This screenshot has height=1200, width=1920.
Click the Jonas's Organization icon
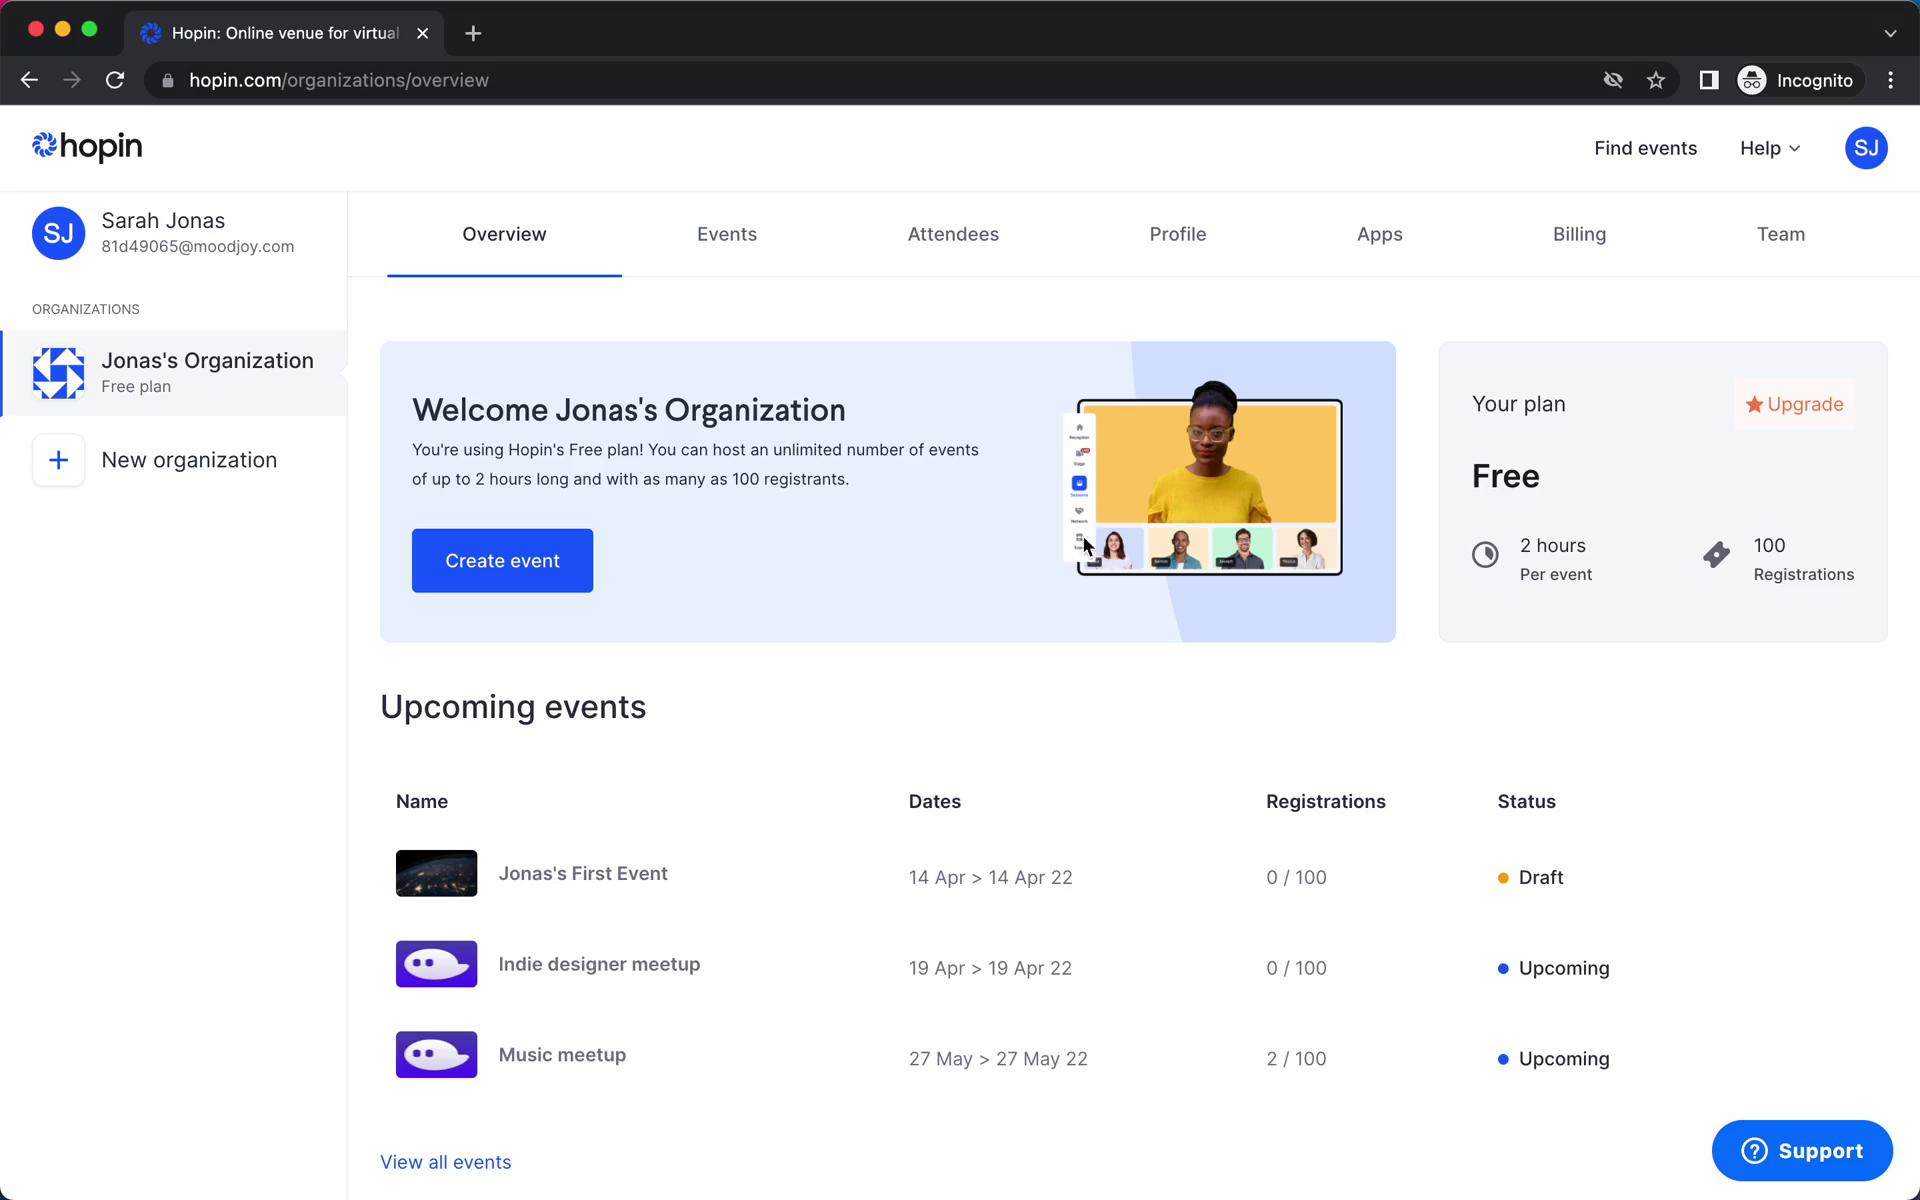click(x=58, y=371)
